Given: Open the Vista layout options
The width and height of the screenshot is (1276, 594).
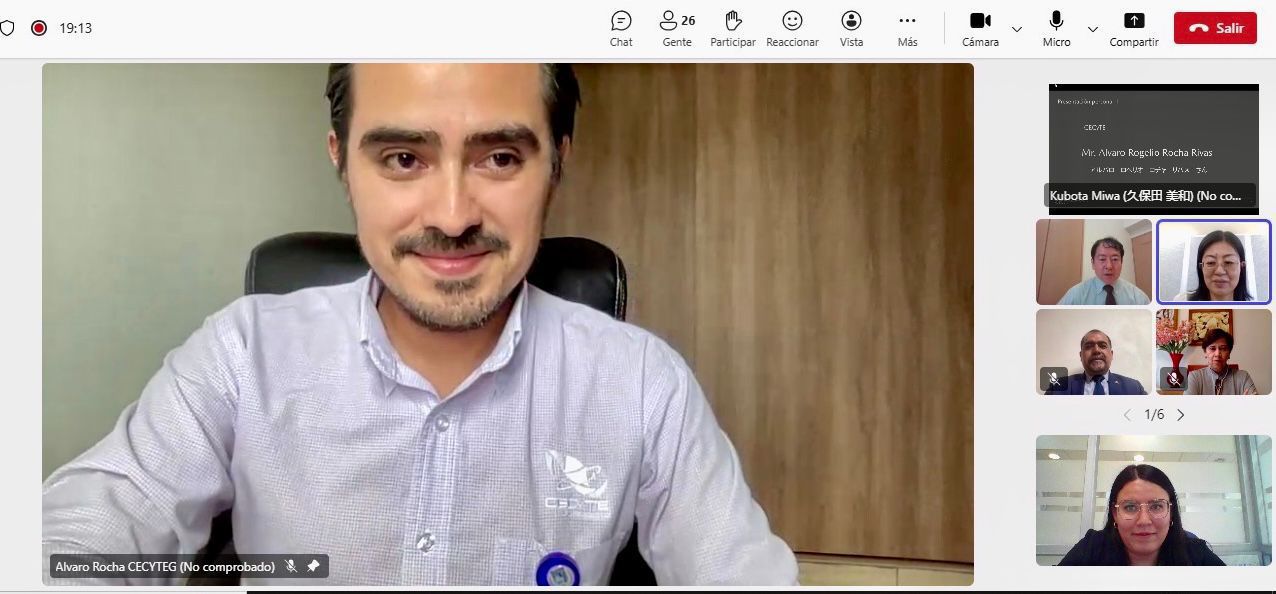Looking at the screenshot, I should [851, 29].
